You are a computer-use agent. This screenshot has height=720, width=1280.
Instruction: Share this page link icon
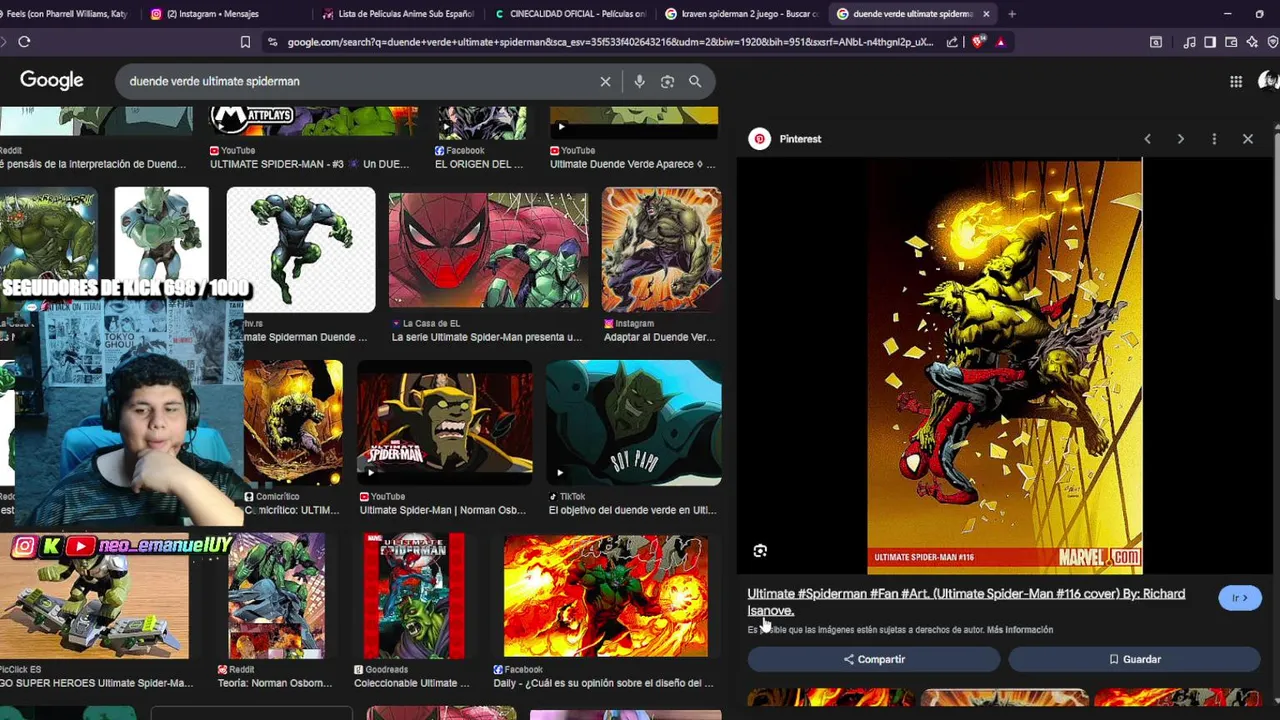(x=952, y=42)
